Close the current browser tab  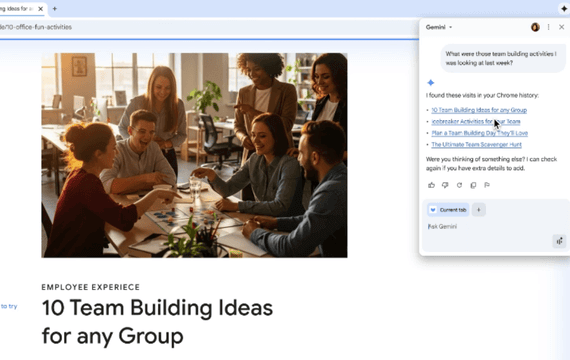40,8
